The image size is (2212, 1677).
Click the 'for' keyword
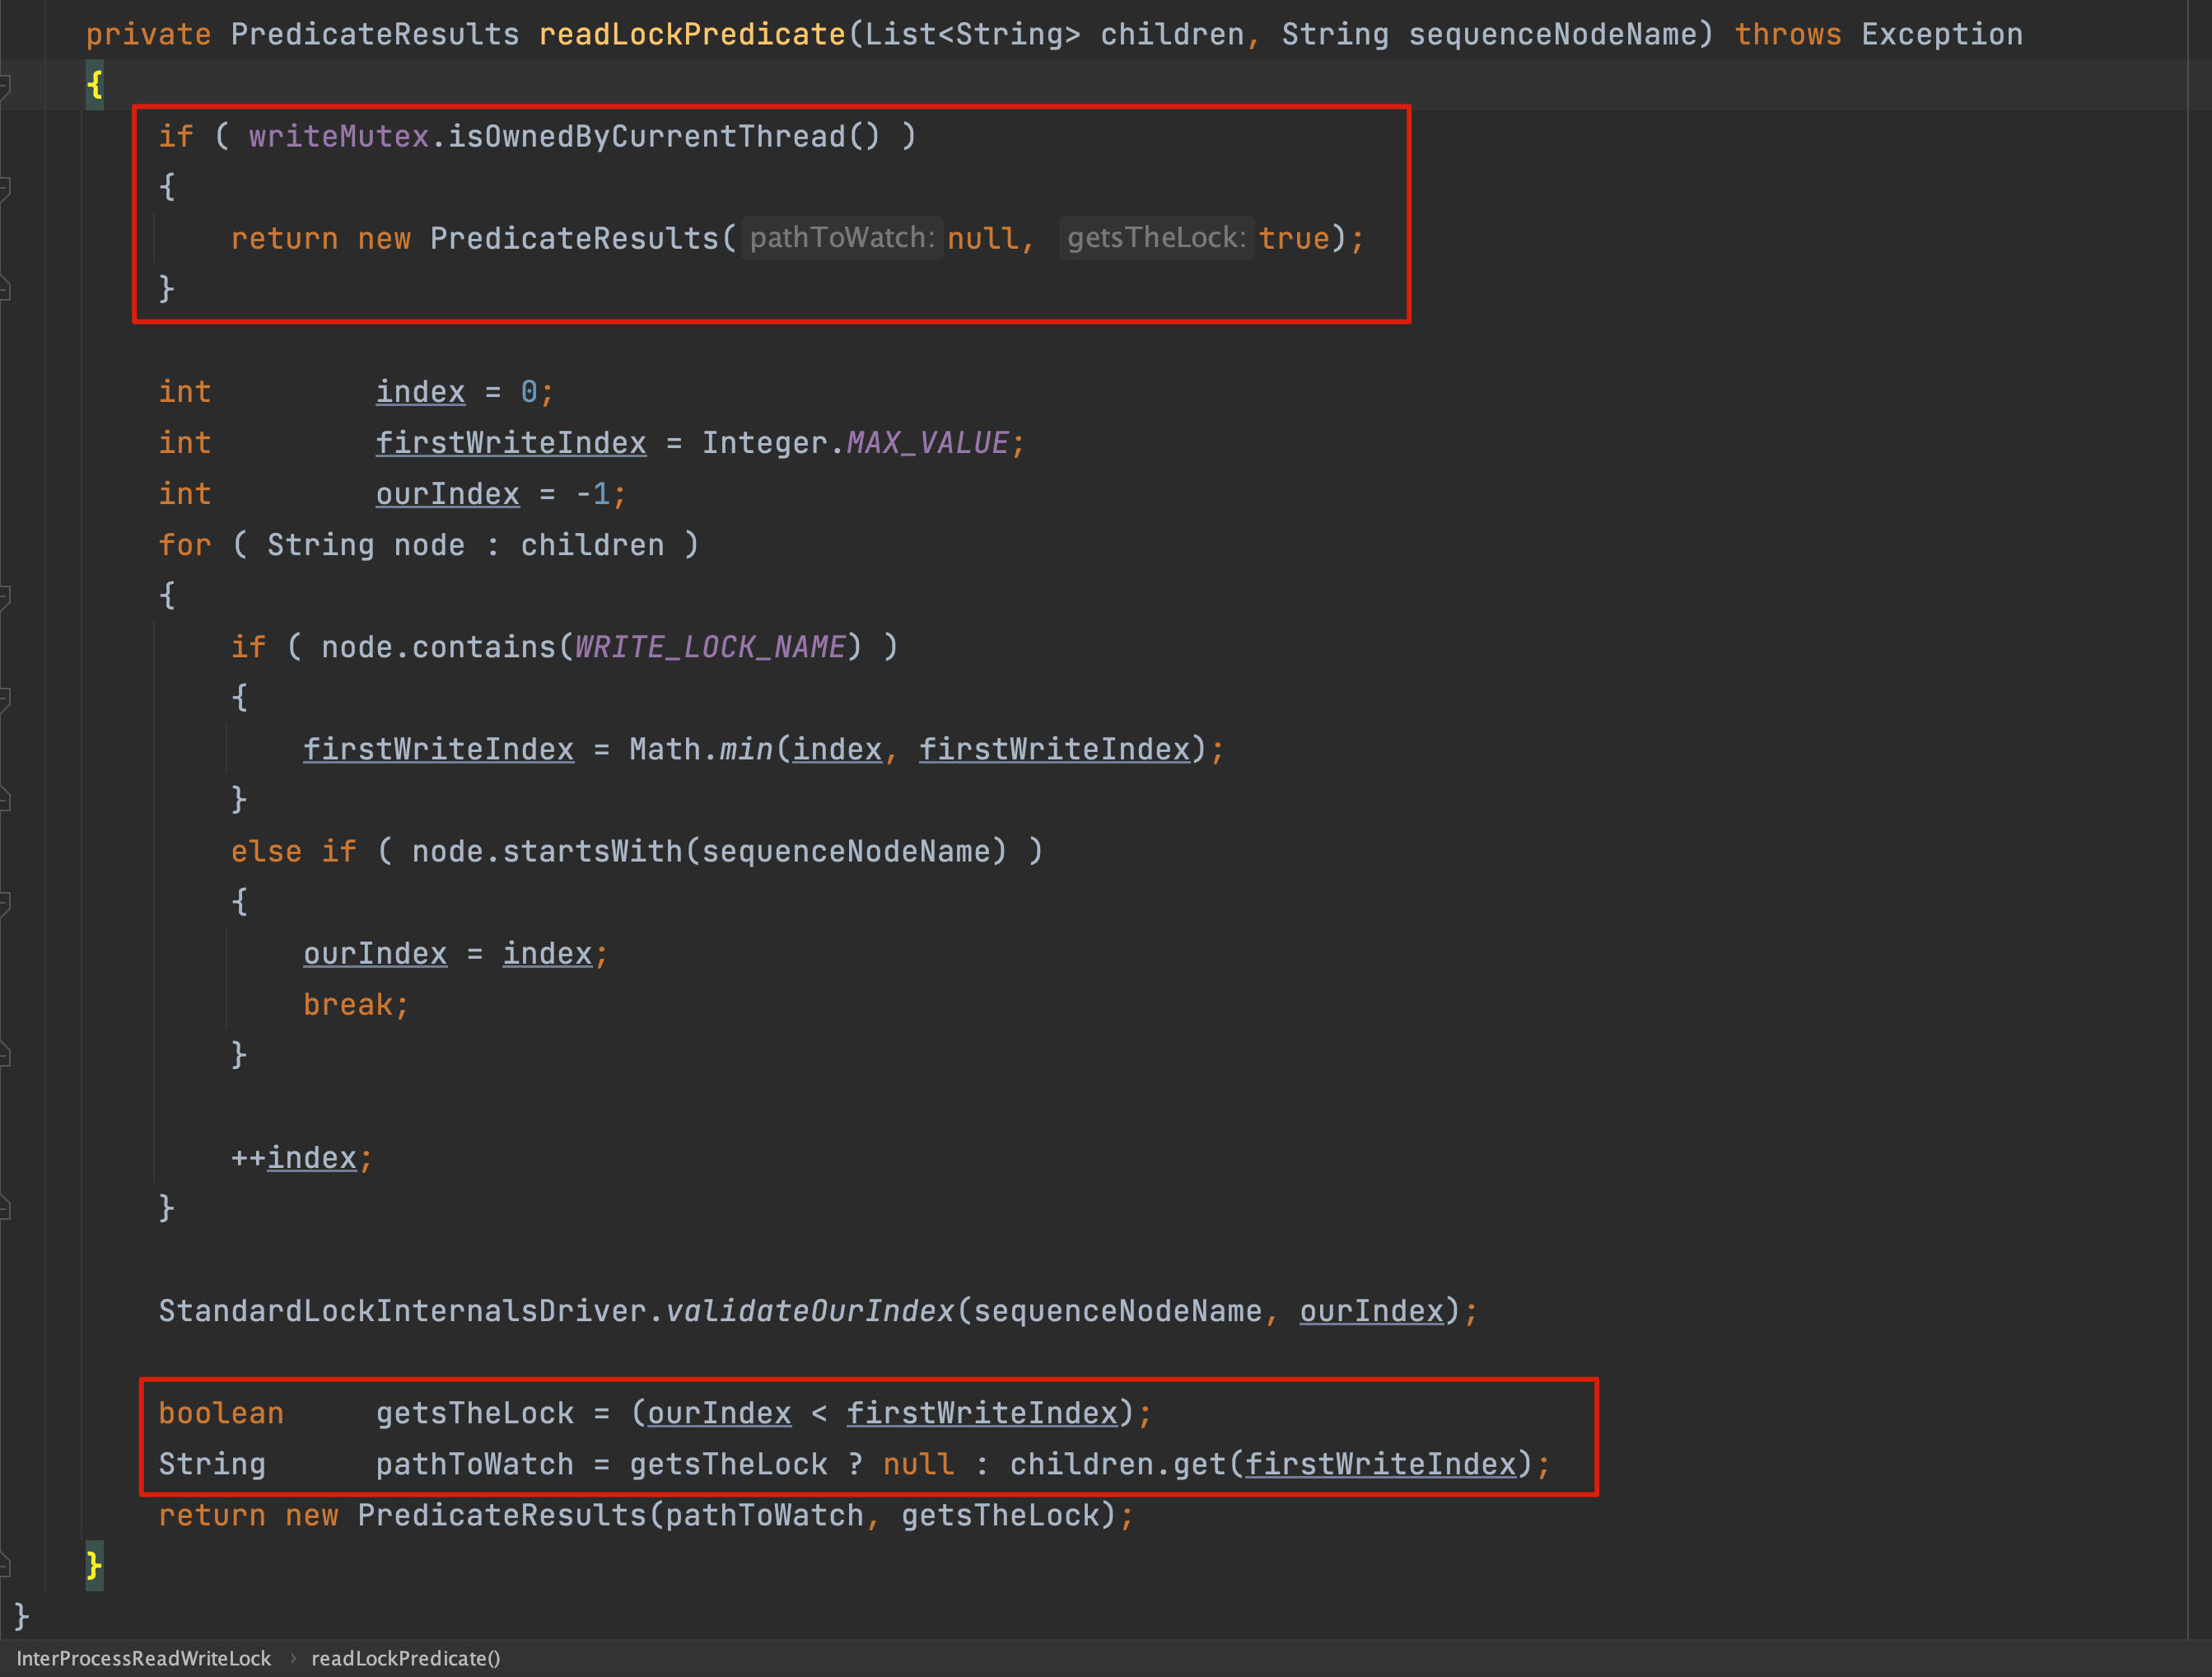[185, 545]
